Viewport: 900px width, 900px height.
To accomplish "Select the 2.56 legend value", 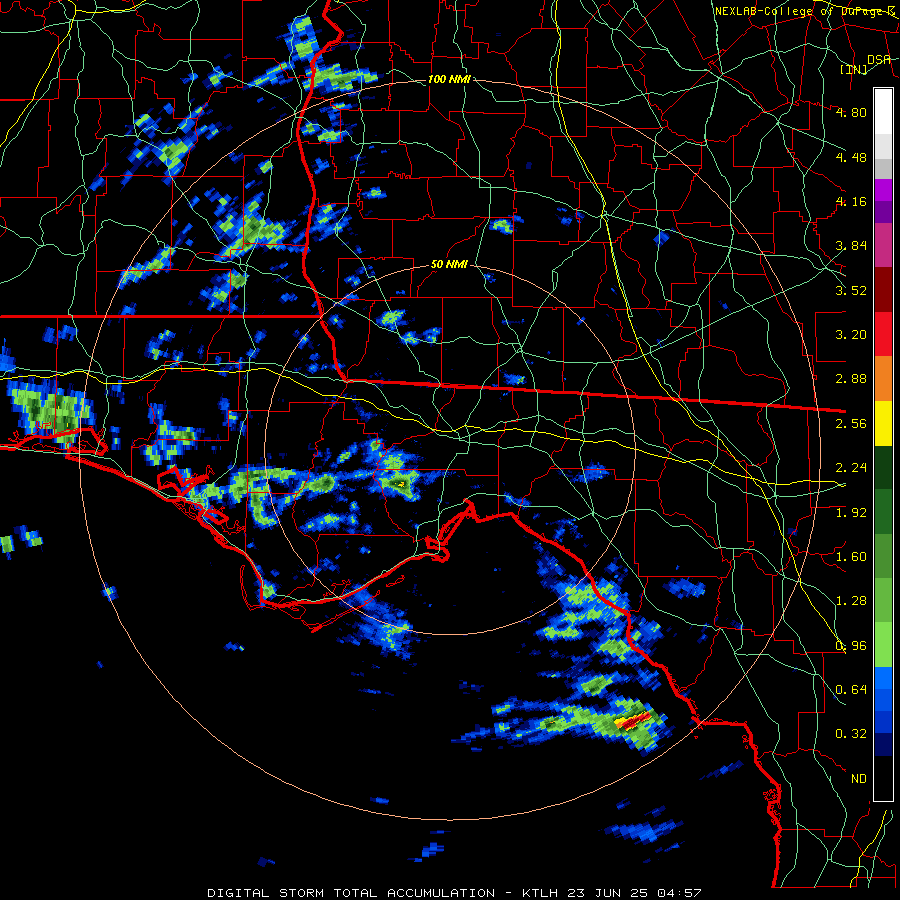I will (851, 424).
